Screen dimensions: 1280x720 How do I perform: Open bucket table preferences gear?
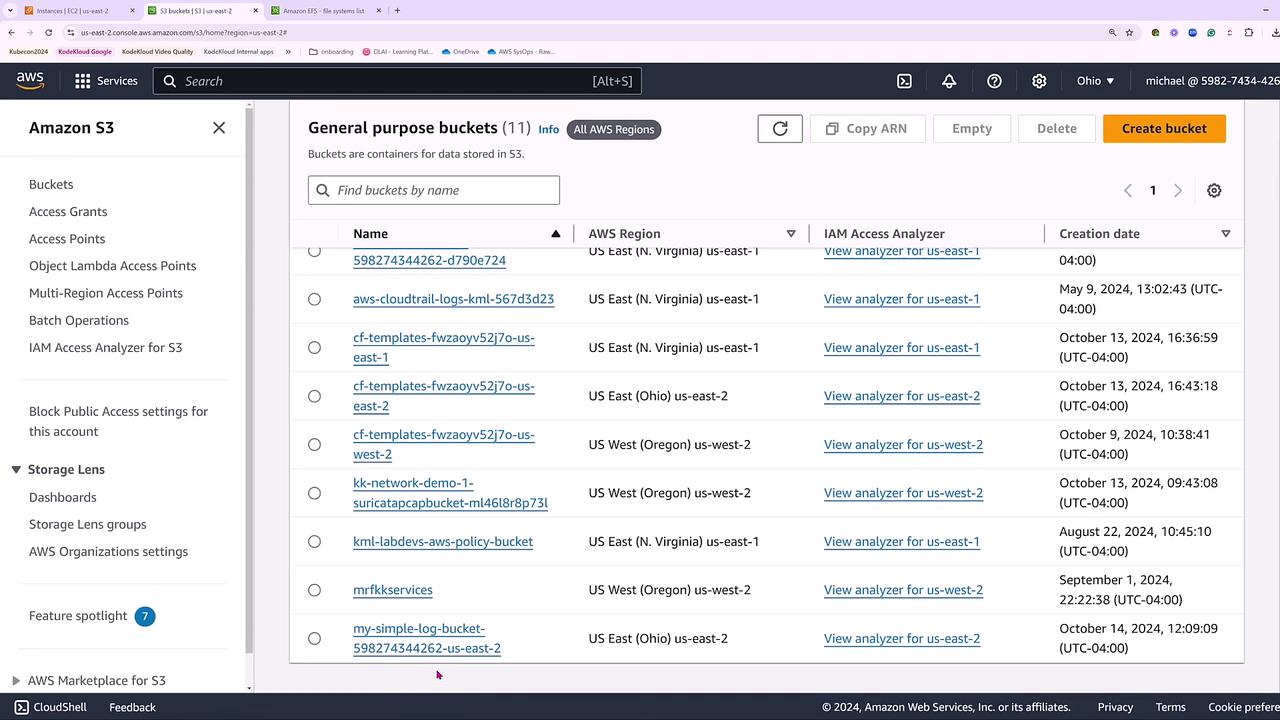(x=1214, y=190)
